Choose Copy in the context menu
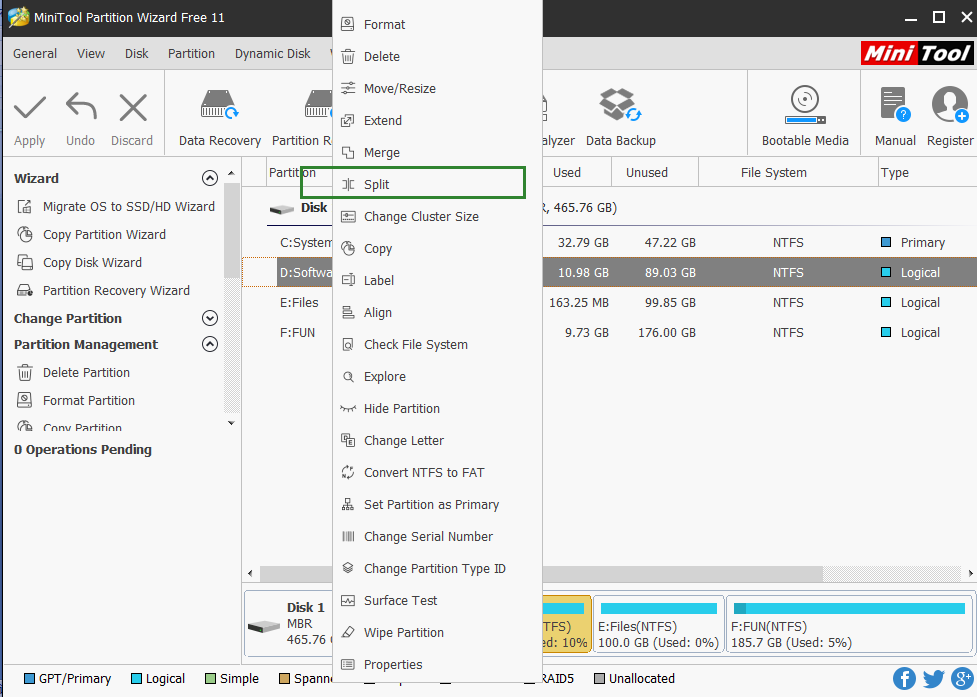Screen dimensions: 977x697 click(x=437, y=249)
